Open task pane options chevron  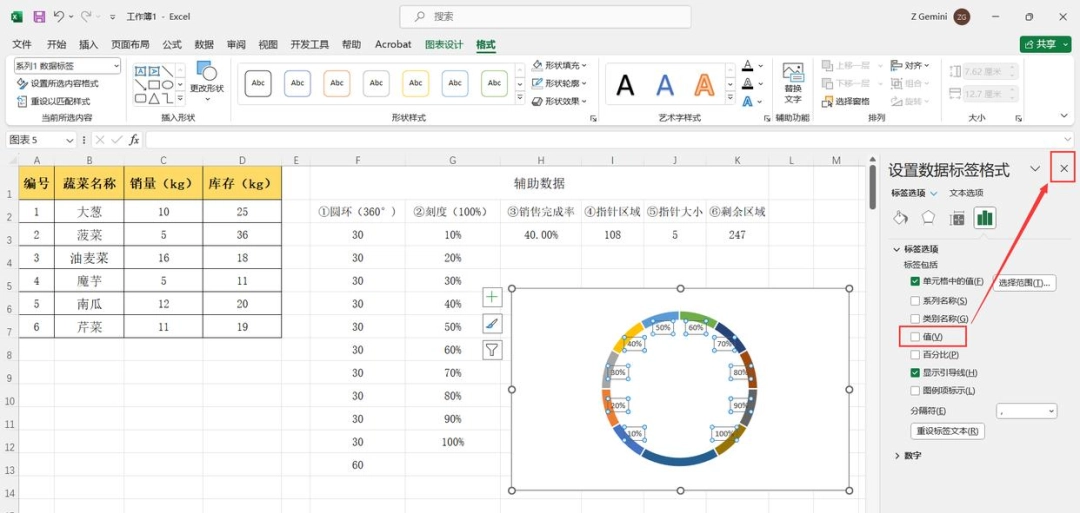(1035, 169)
